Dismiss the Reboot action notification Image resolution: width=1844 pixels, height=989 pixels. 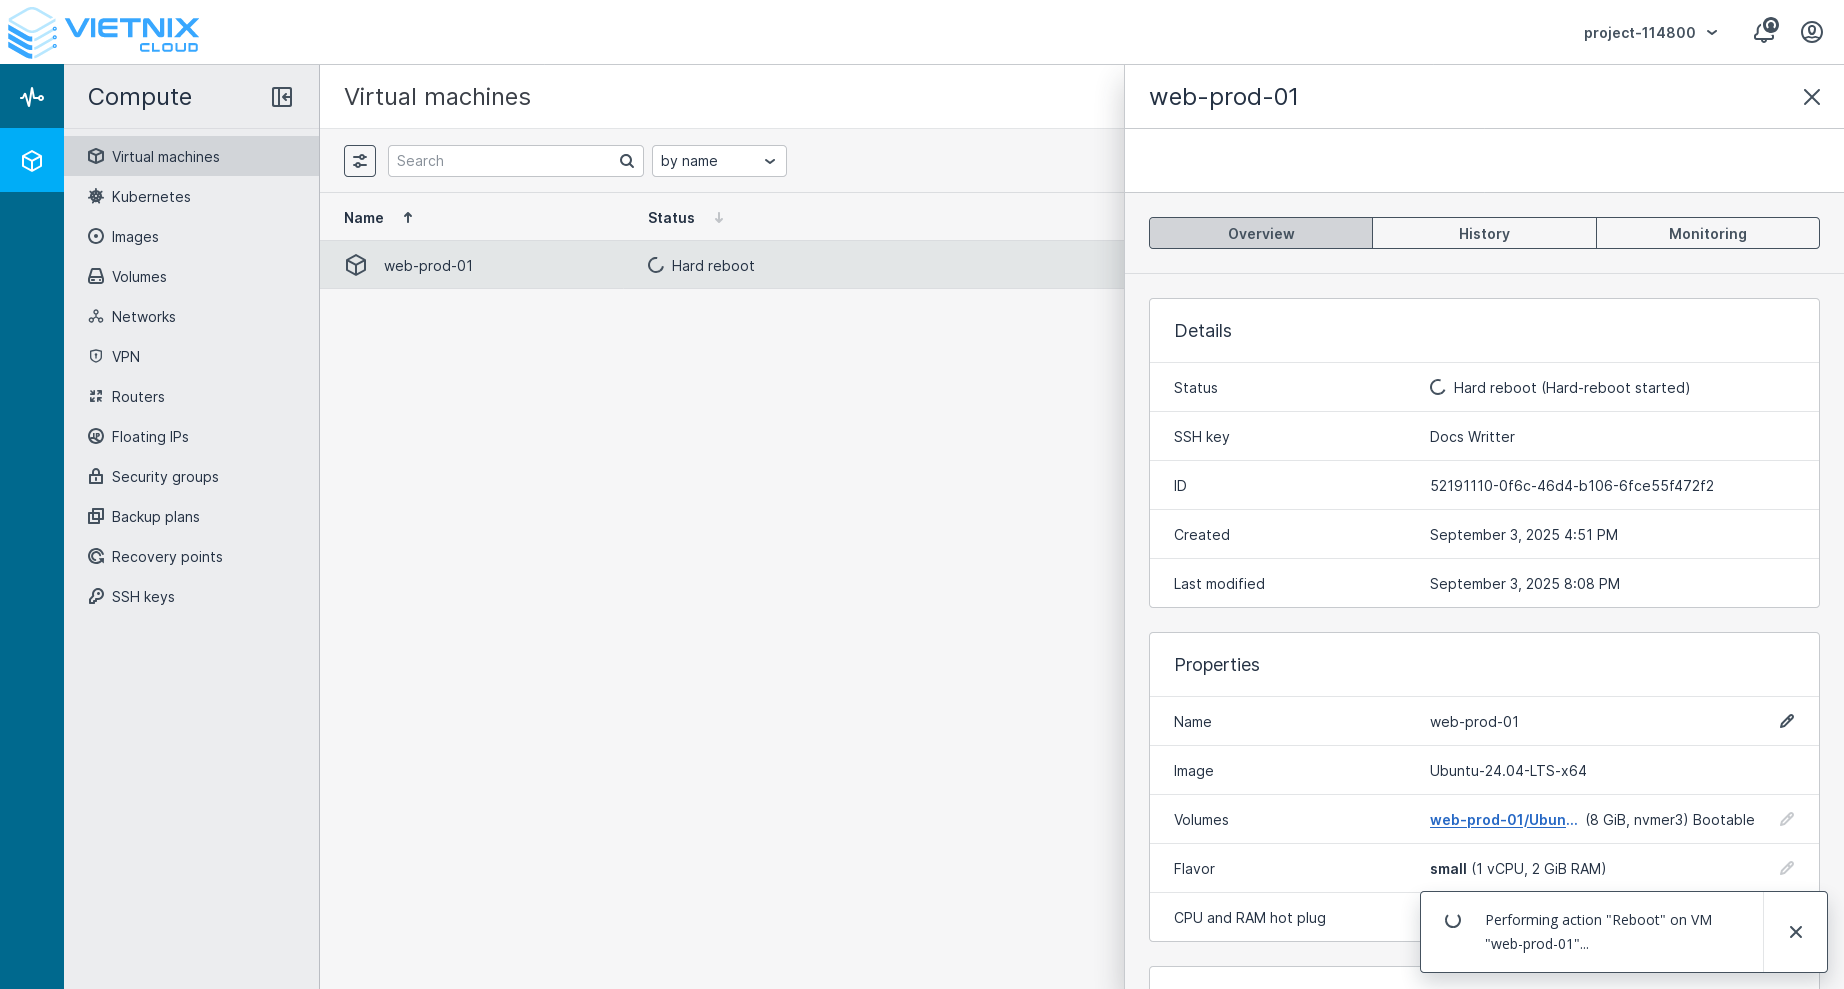1795,932
